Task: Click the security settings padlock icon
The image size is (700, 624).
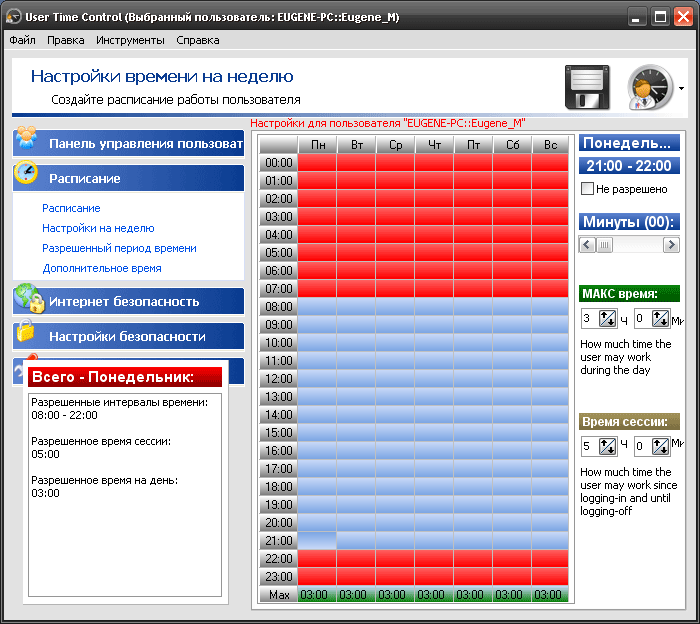Action: click(x=27, y=332)
